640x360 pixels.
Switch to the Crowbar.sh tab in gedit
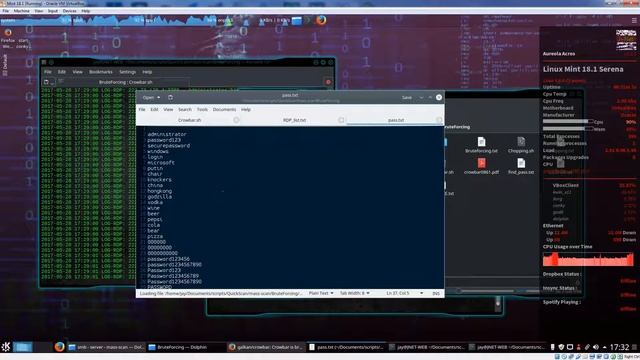pos(189,120)
